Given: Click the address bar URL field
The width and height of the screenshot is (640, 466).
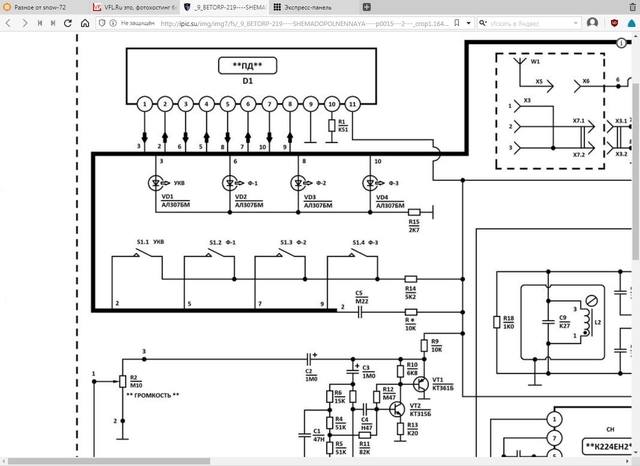Looking at the screenshot, I should [300, 23].
